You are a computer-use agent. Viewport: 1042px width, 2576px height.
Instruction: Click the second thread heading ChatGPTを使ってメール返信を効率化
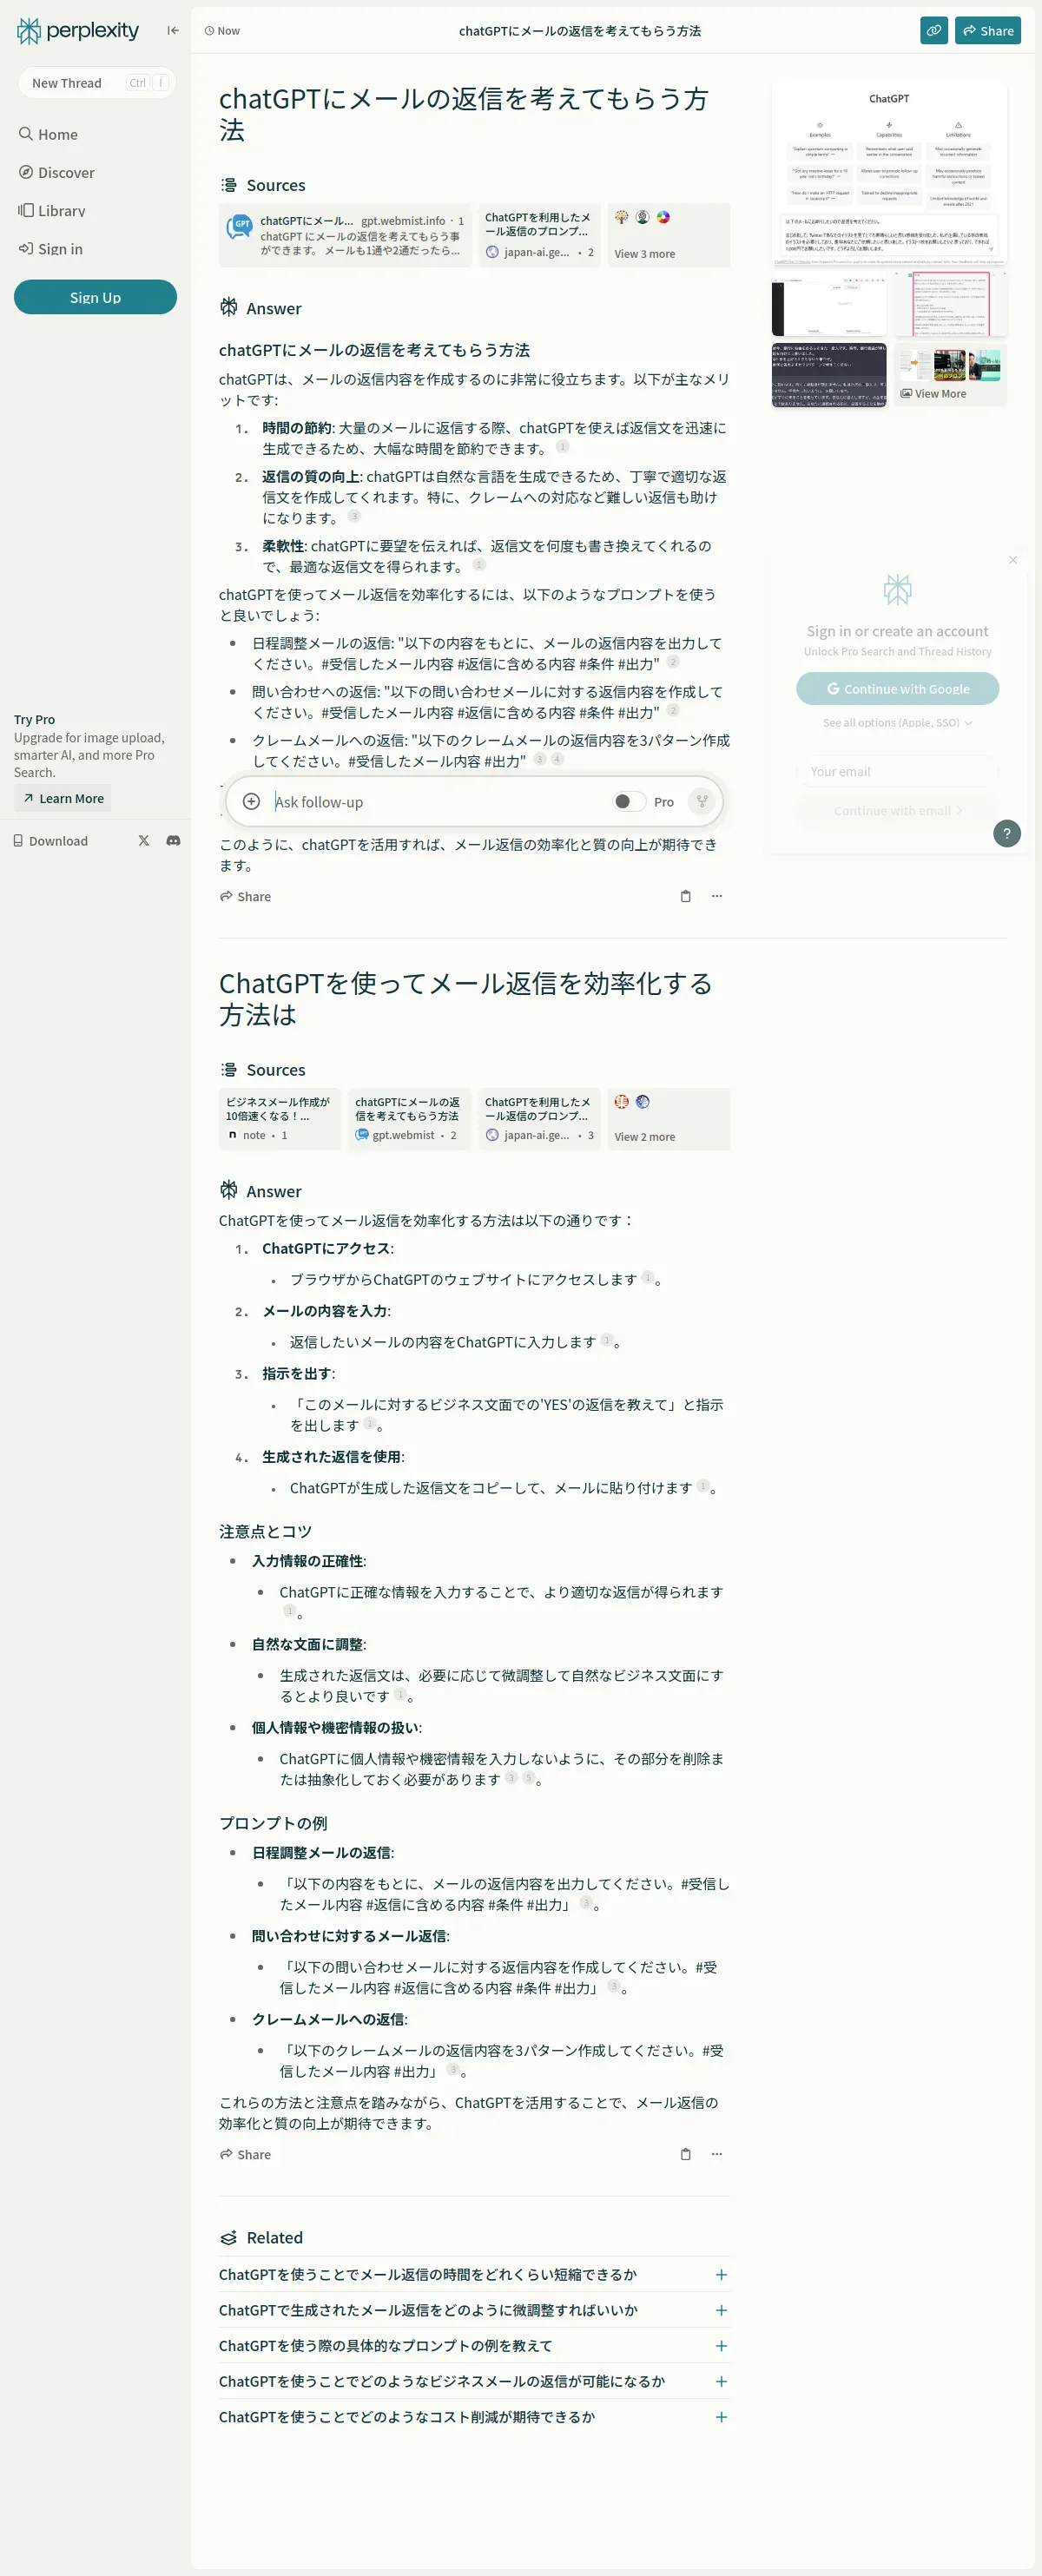coord(465,999)
